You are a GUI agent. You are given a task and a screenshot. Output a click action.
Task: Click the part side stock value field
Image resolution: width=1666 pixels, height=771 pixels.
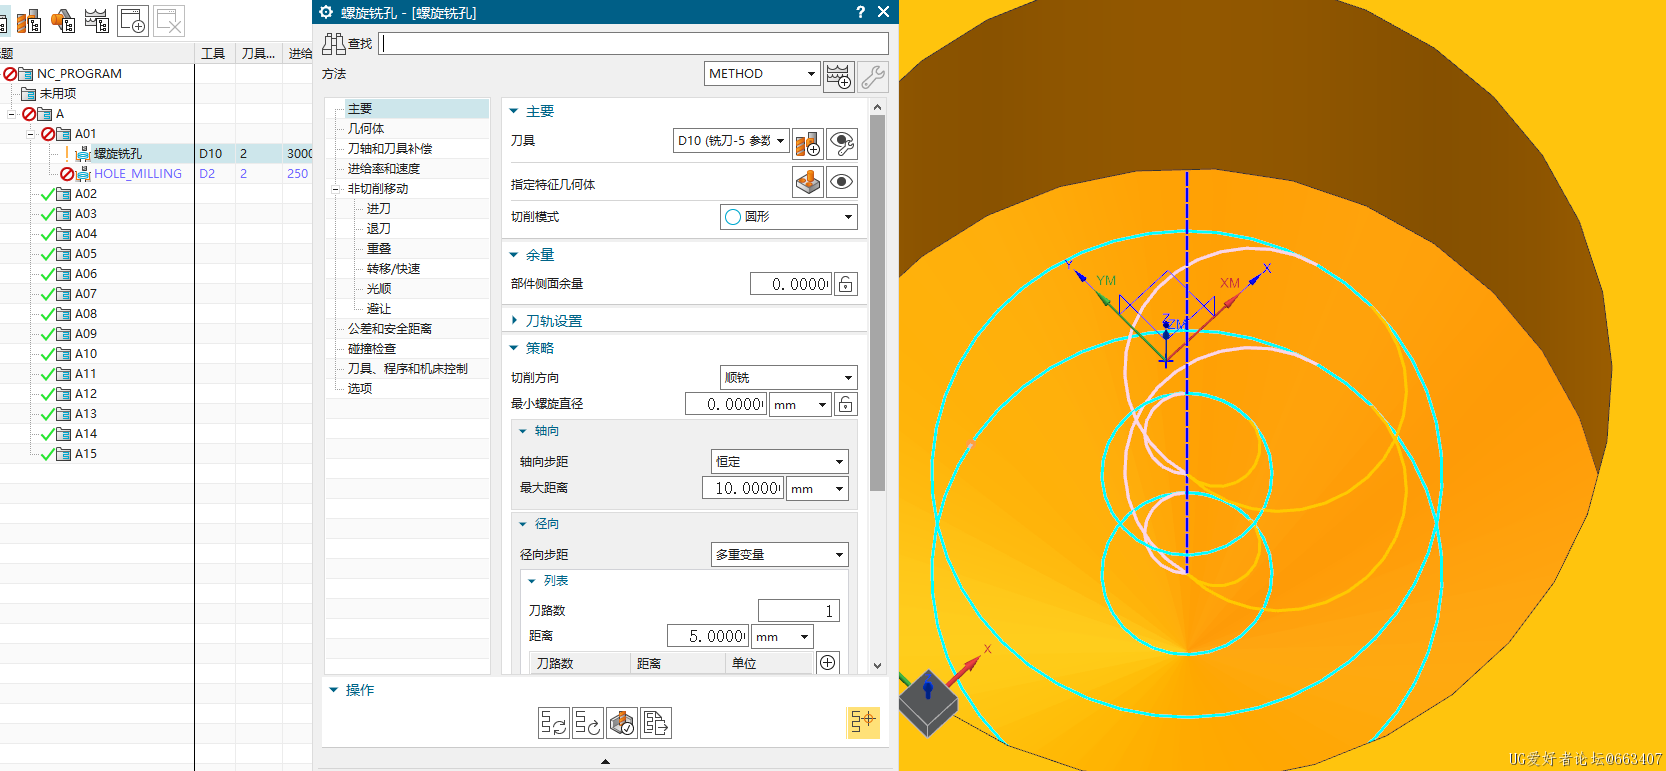pos(791,284)
